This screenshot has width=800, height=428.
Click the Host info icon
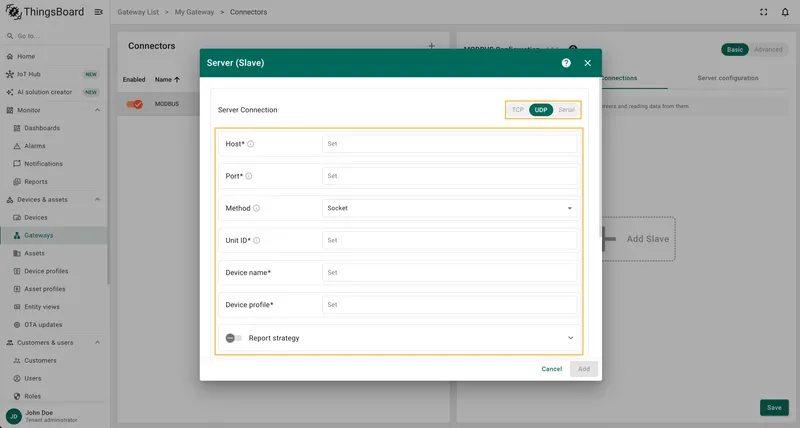coord(251,144)
